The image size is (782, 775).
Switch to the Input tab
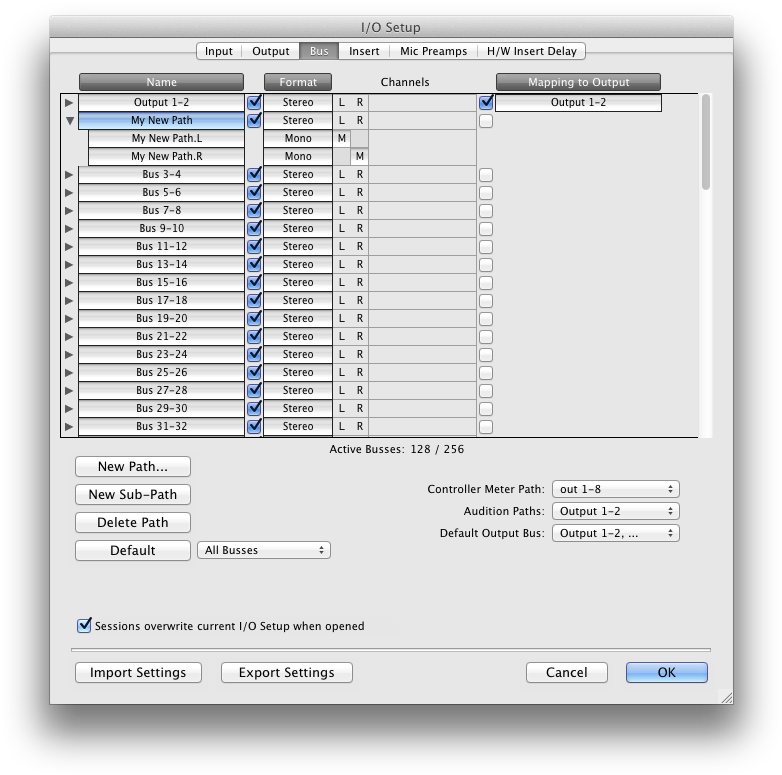(x=218, y=51)
